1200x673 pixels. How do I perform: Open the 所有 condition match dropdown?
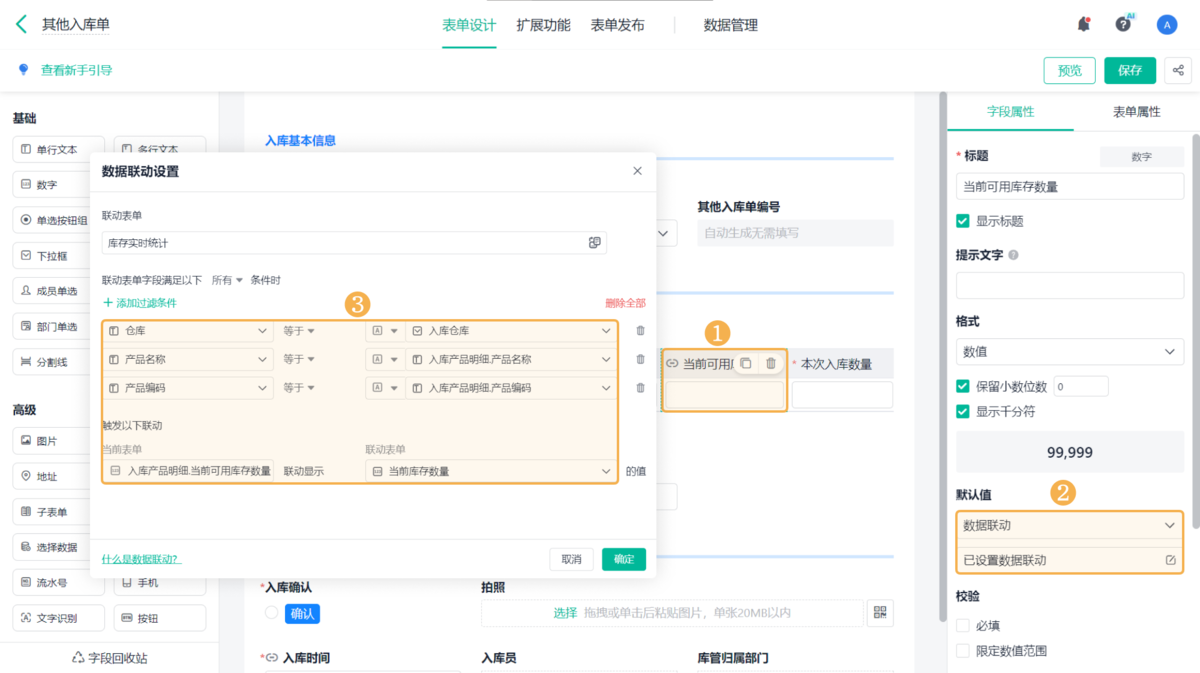coord(227,281)
